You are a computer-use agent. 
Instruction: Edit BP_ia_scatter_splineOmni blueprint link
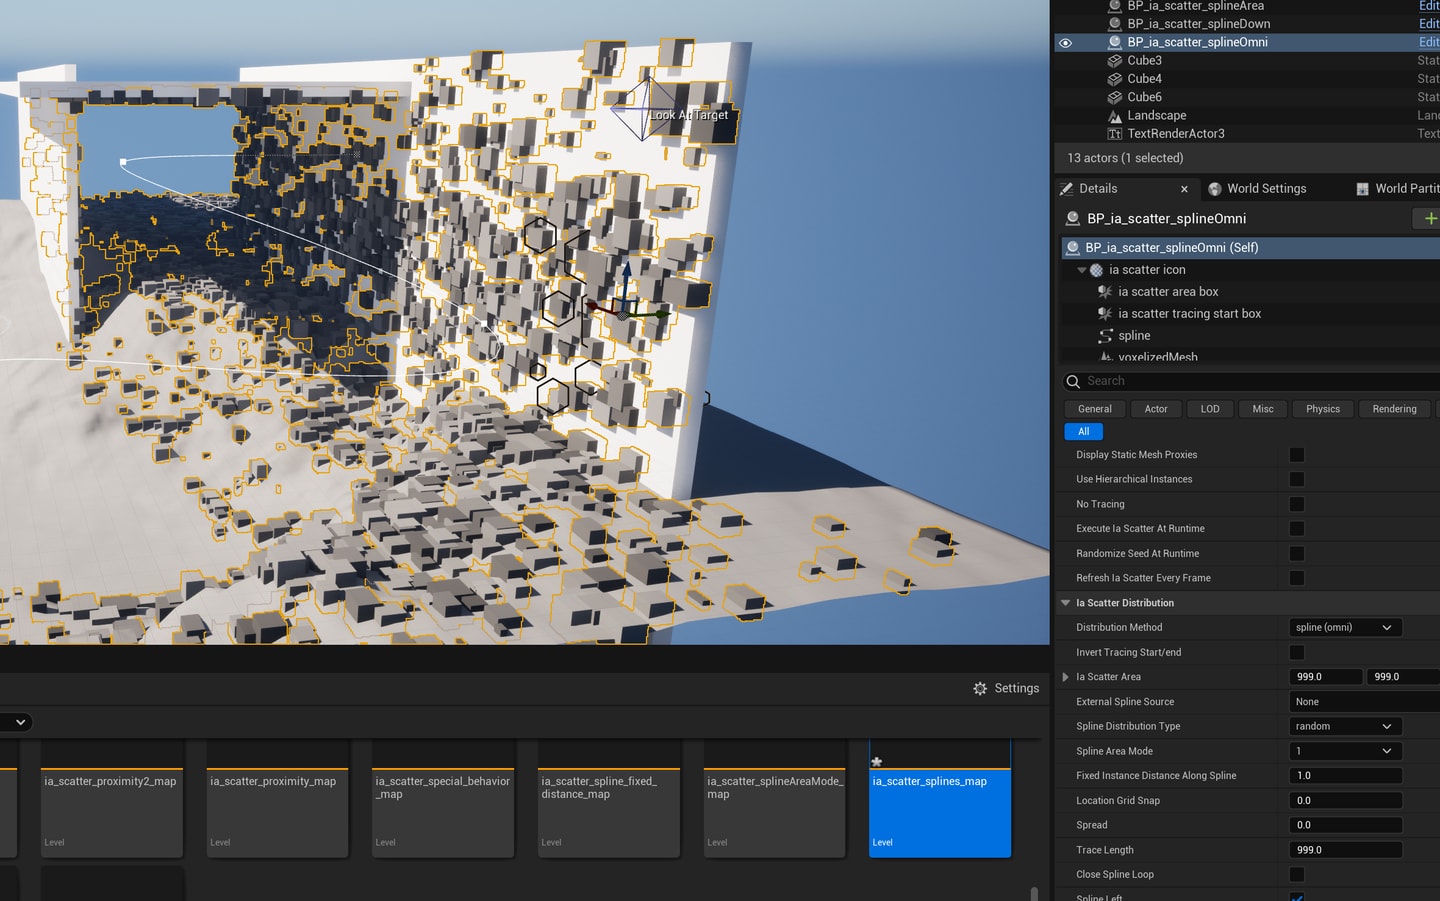click(1429, 42)
